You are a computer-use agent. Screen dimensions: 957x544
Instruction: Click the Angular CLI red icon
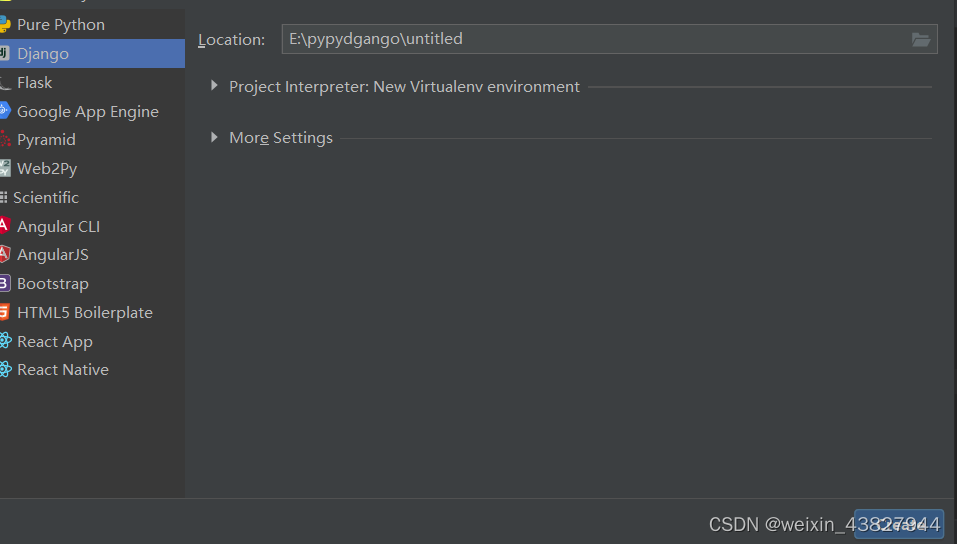pos(5,225)
